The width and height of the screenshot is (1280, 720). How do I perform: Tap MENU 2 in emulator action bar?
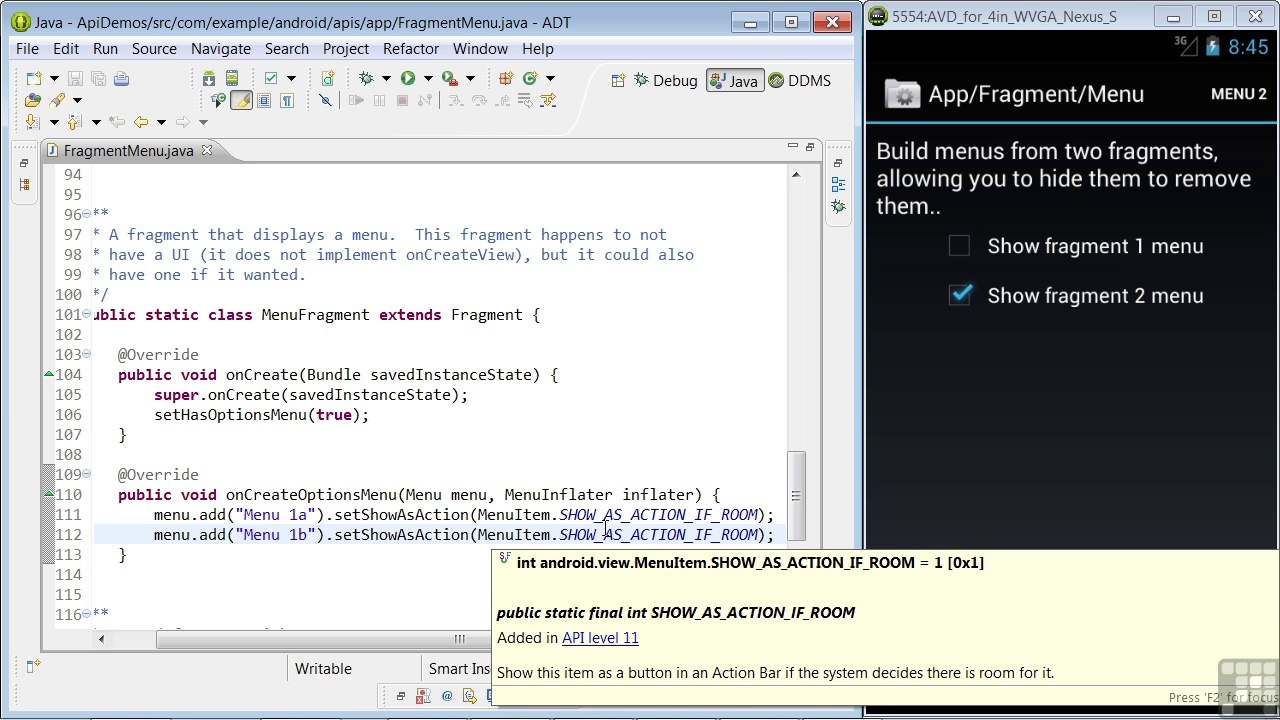1238,94
